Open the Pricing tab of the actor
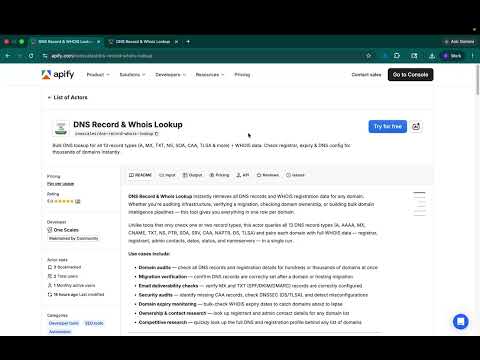 [219, 175]
